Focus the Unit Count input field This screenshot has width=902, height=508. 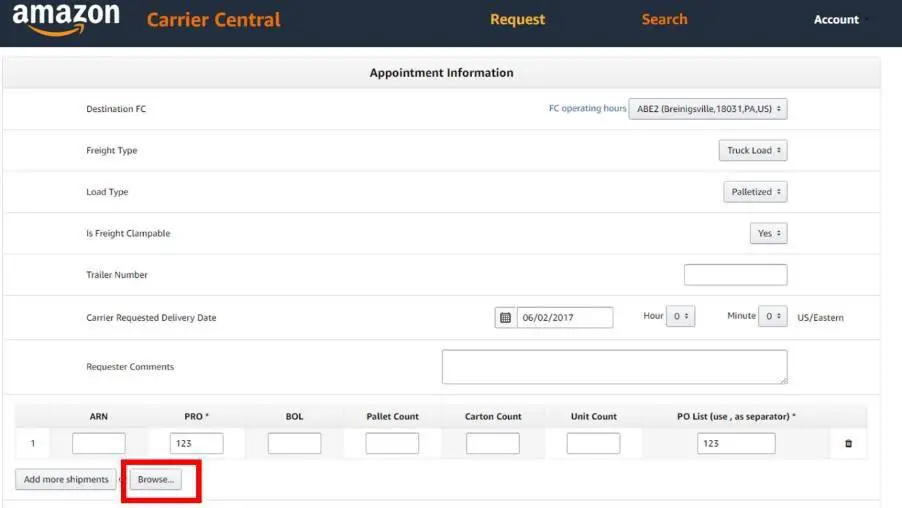593,443
